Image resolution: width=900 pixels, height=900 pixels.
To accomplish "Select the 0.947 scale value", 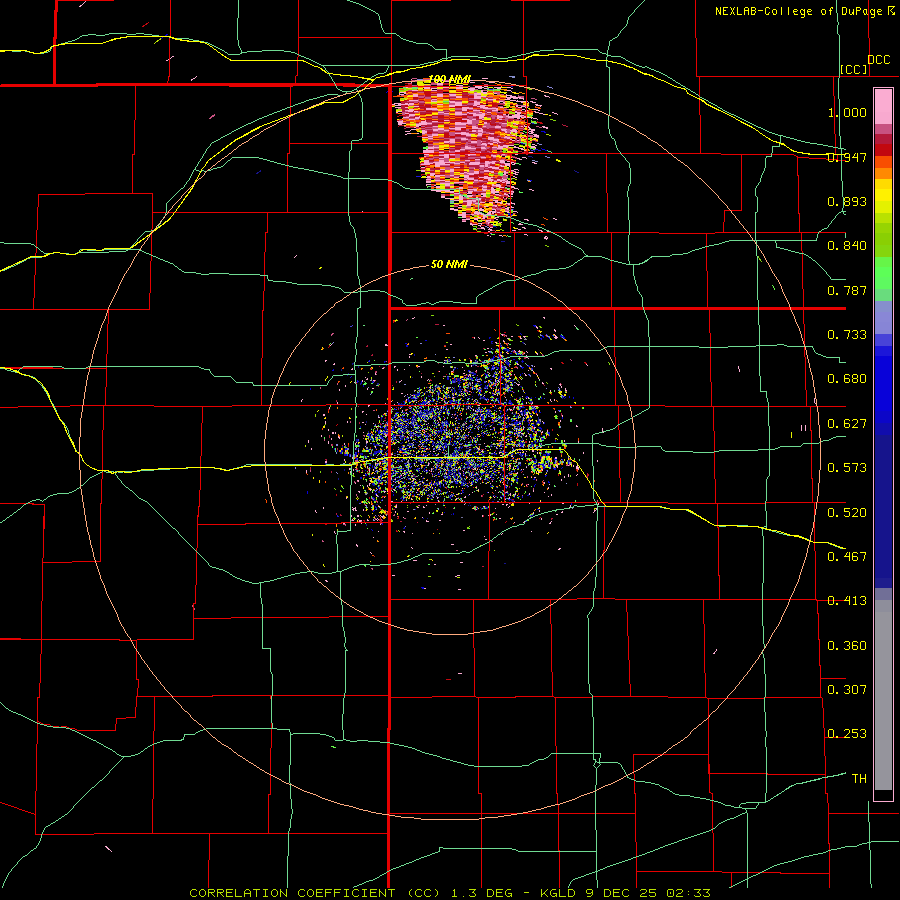I will (847, 157).
